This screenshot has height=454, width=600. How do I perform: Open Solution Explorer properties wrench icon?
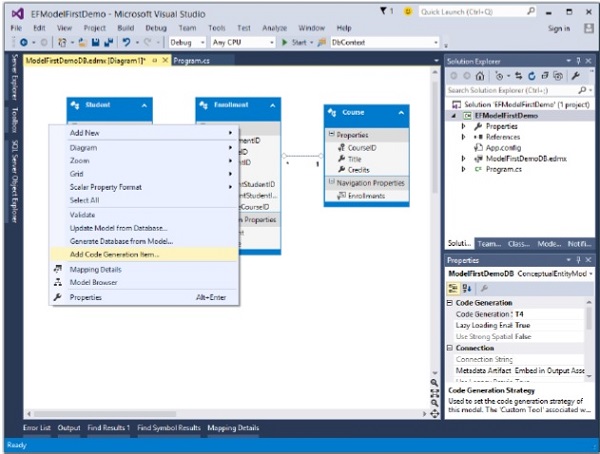click(x=576, y=75)
